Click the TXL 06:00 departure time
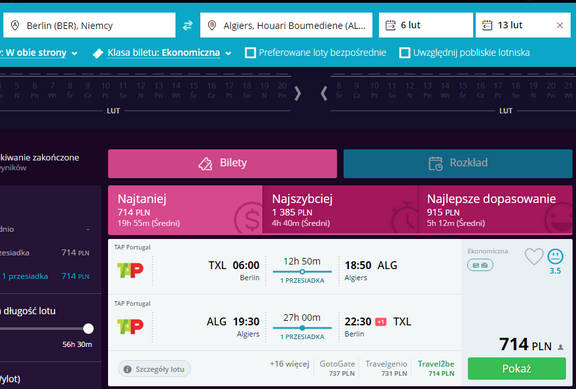 pyautogui.click(x=234, y=265)
